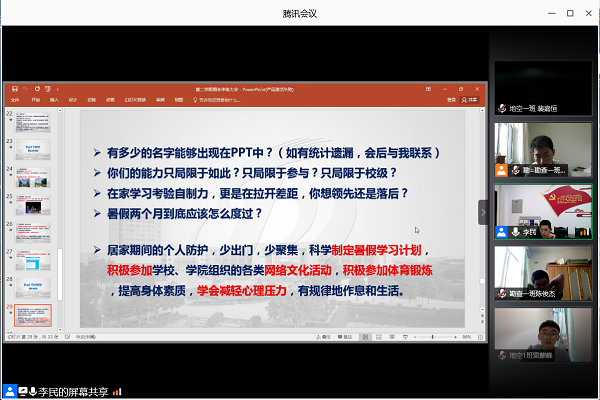Collapse the participant video sidebar arrow
Screen dimensions: 600x400
482,212
